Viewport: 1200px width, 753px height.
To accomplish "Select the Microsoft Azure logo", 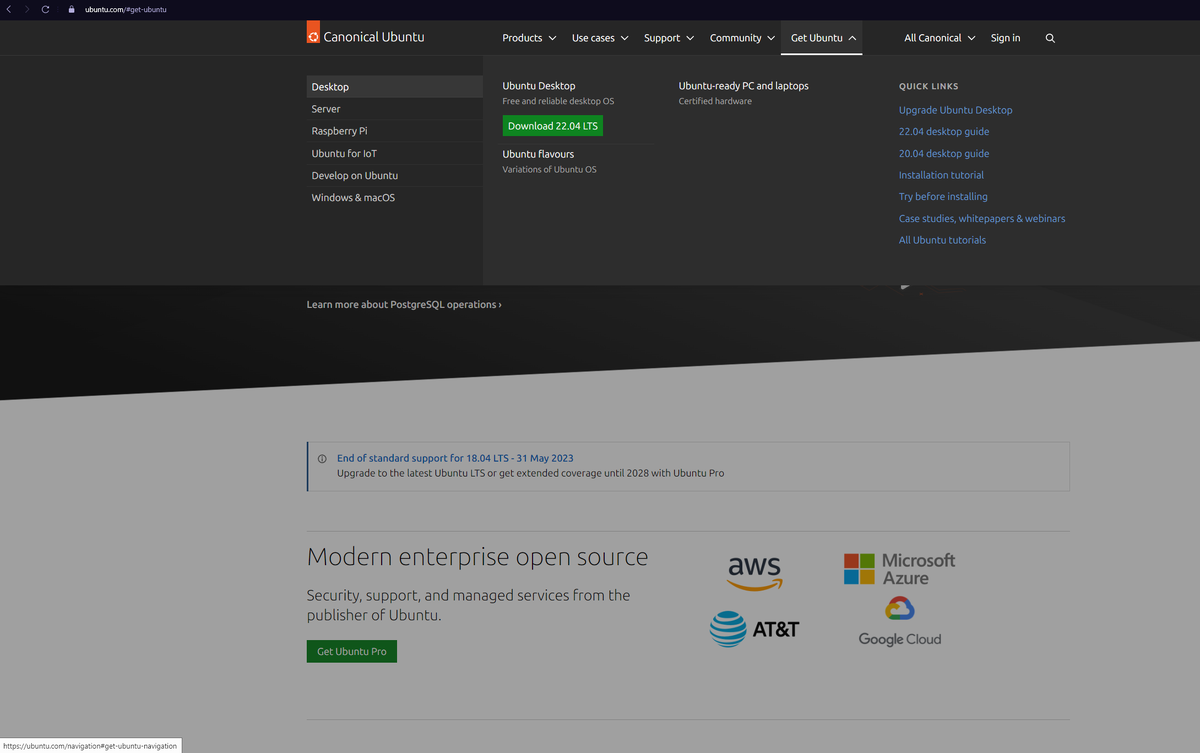I will [x=898, y=566].
